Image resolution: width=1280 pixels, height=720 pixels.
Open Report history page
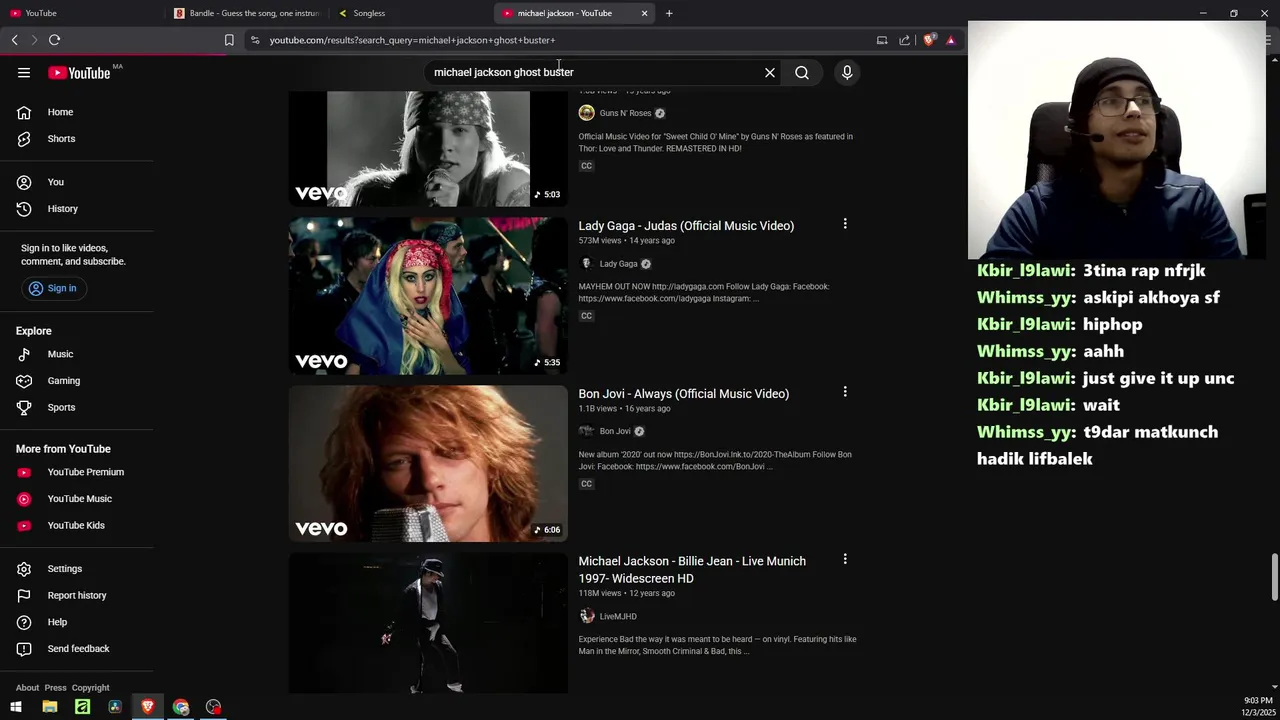point(77,596)
